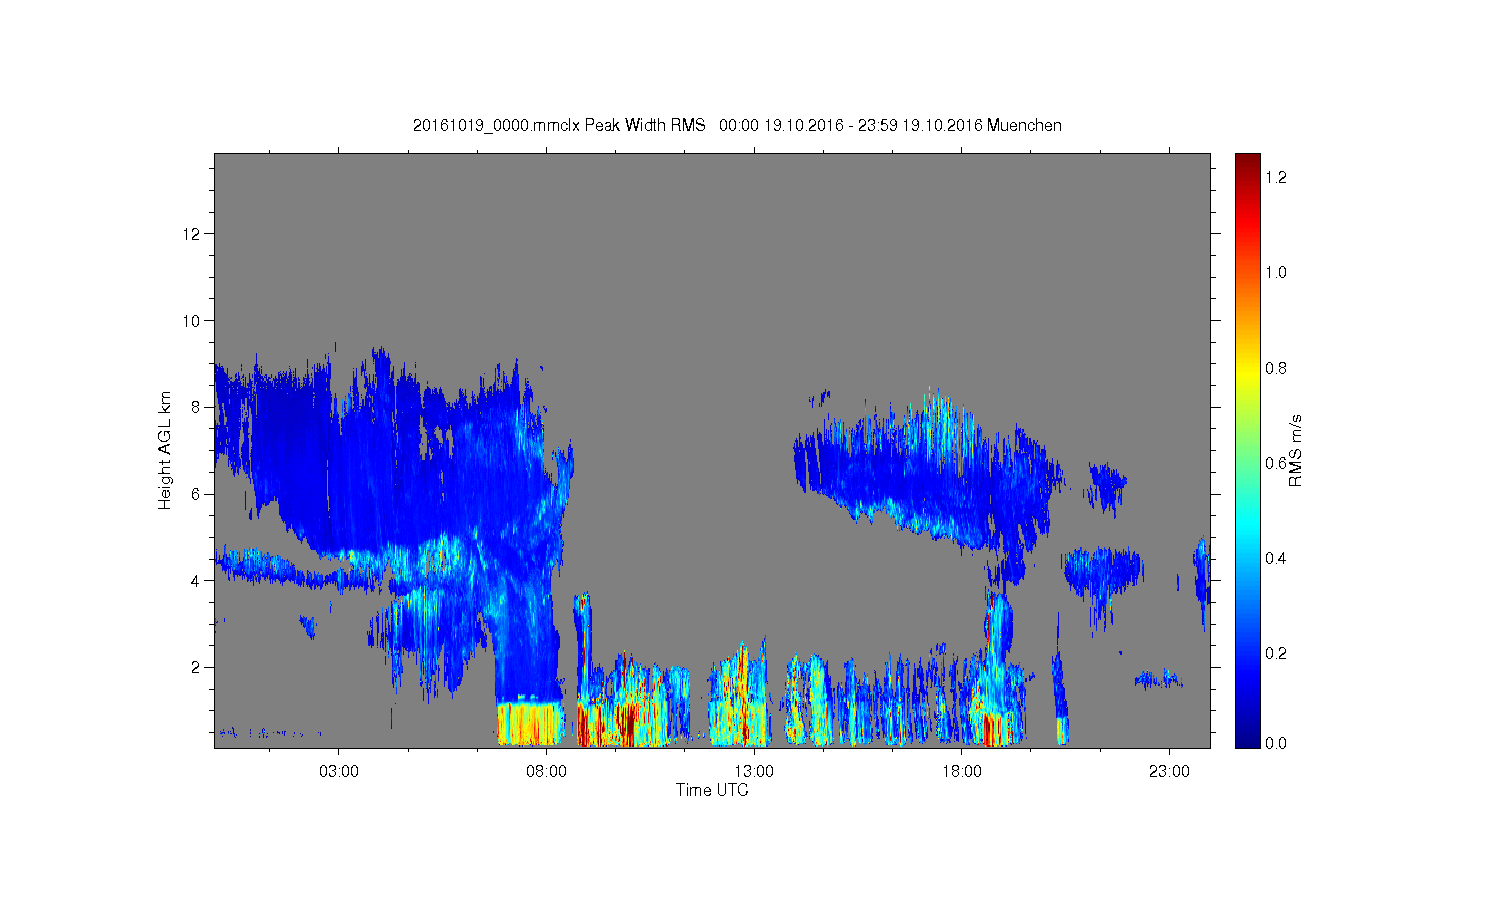
Task: Click the height axis tick label '4'
Action: [196, 580]
